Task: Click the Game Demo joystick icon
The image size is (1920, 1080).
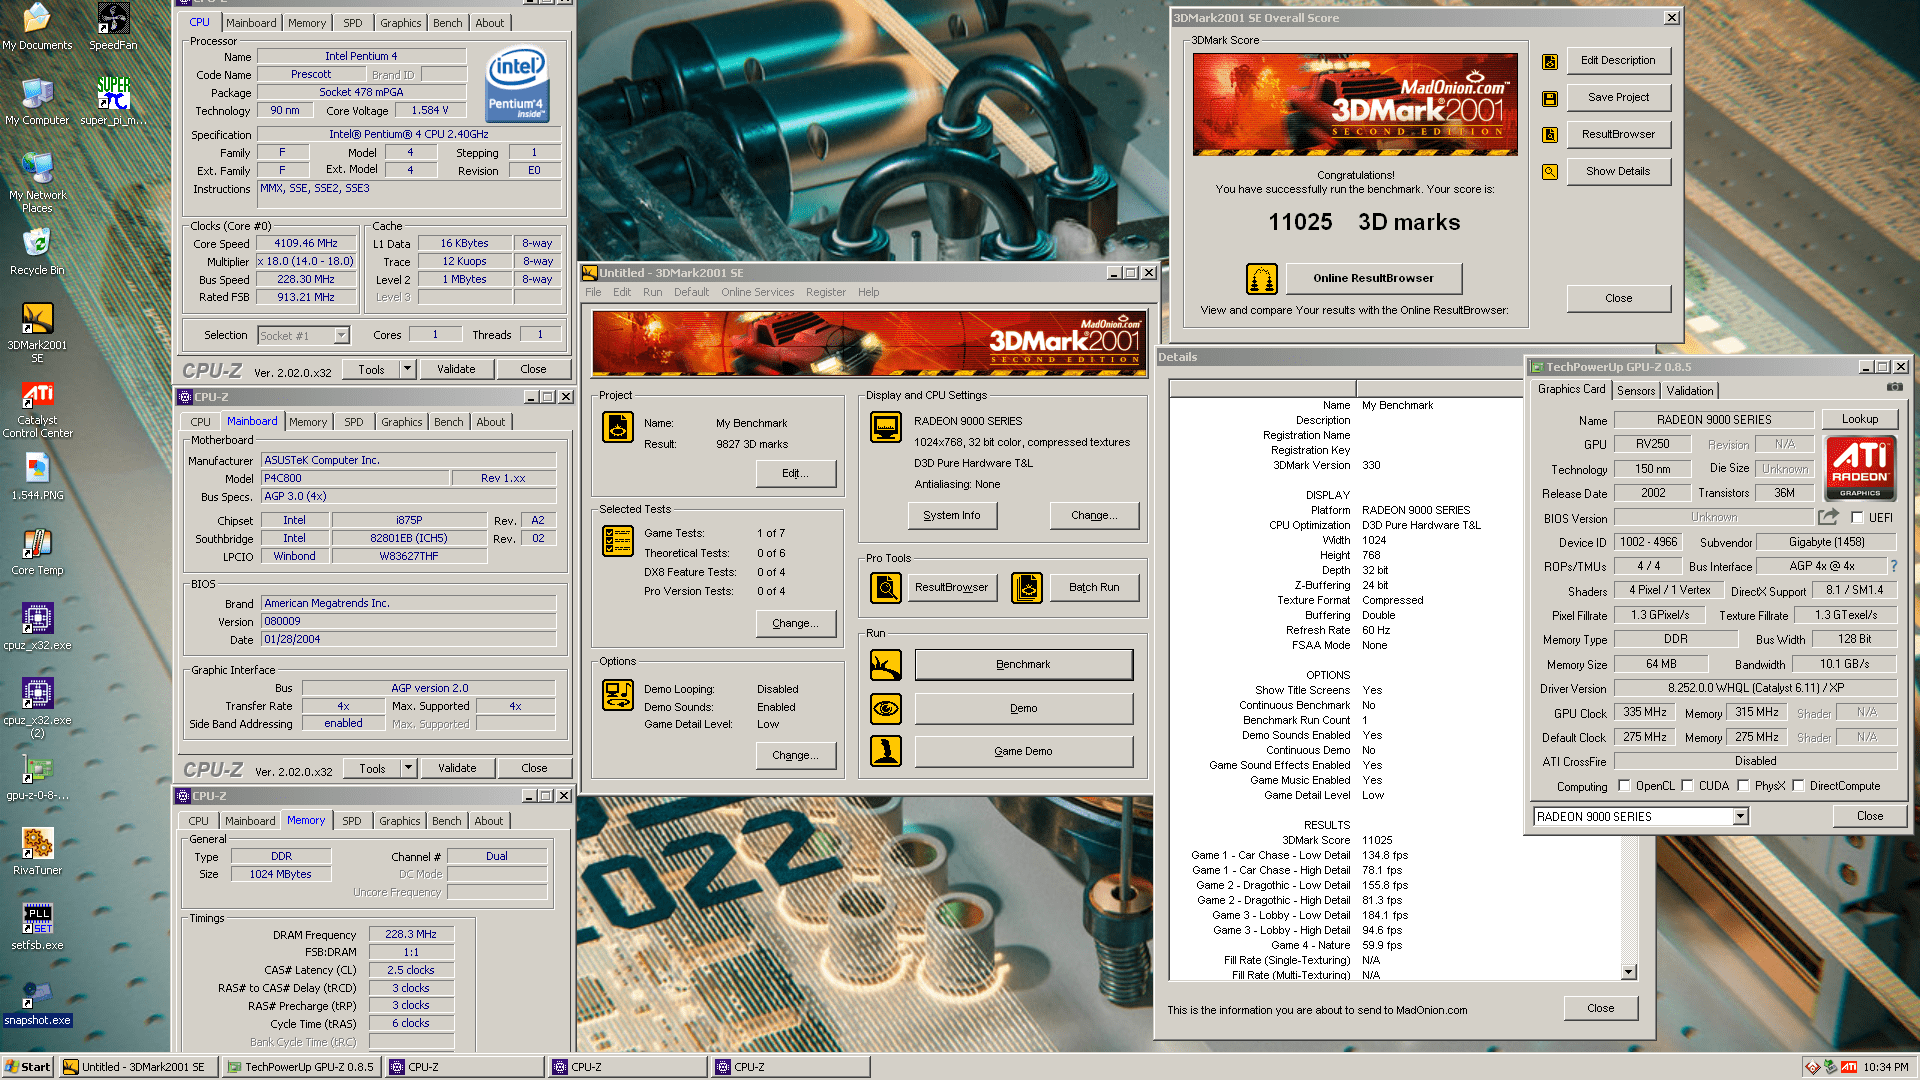Action: coord(886,752)
